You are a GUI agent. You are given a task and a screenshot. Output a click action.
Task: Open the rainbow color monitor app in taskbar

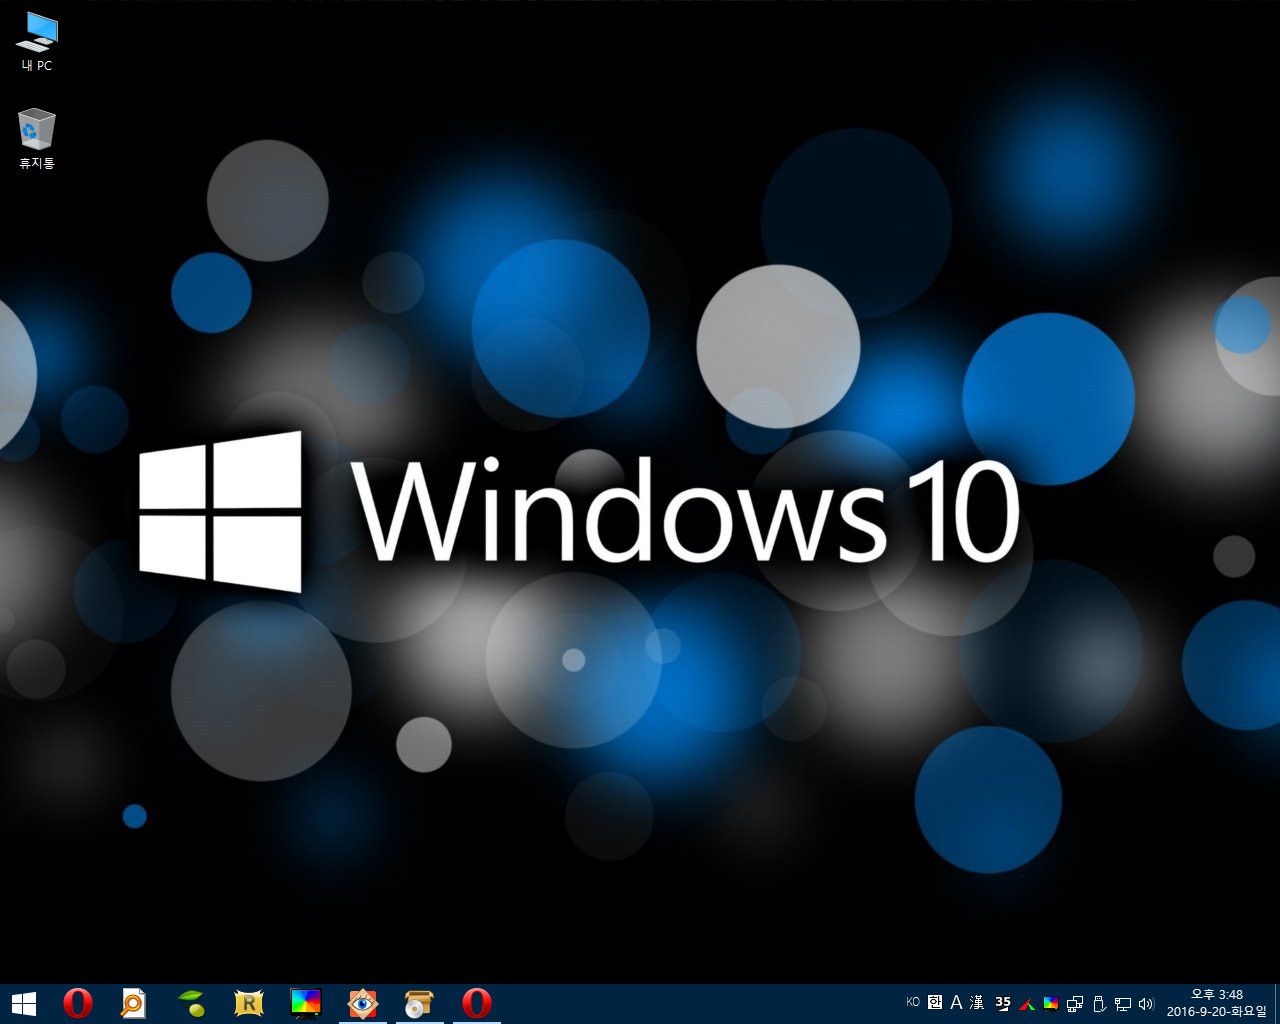(x=305, y=1003)
